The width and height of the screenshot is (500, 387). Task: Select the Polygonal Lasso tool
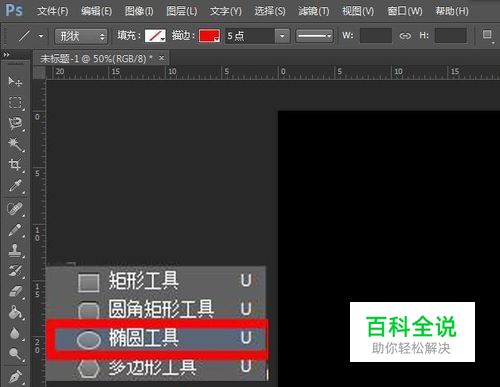[15, 124]
